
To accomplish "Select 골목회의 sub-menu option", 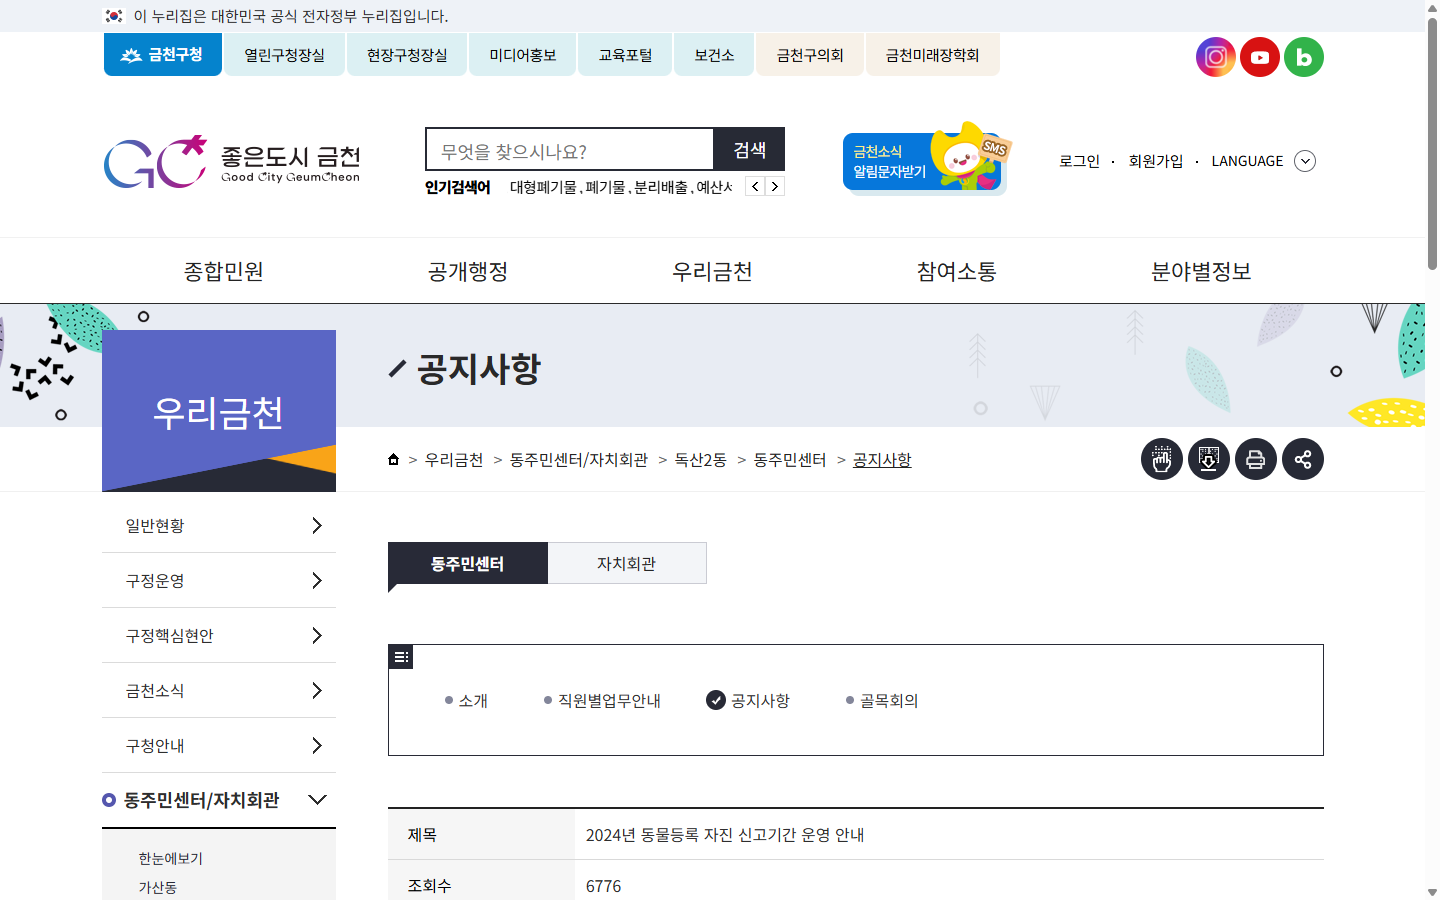I will tap(882, 701).
